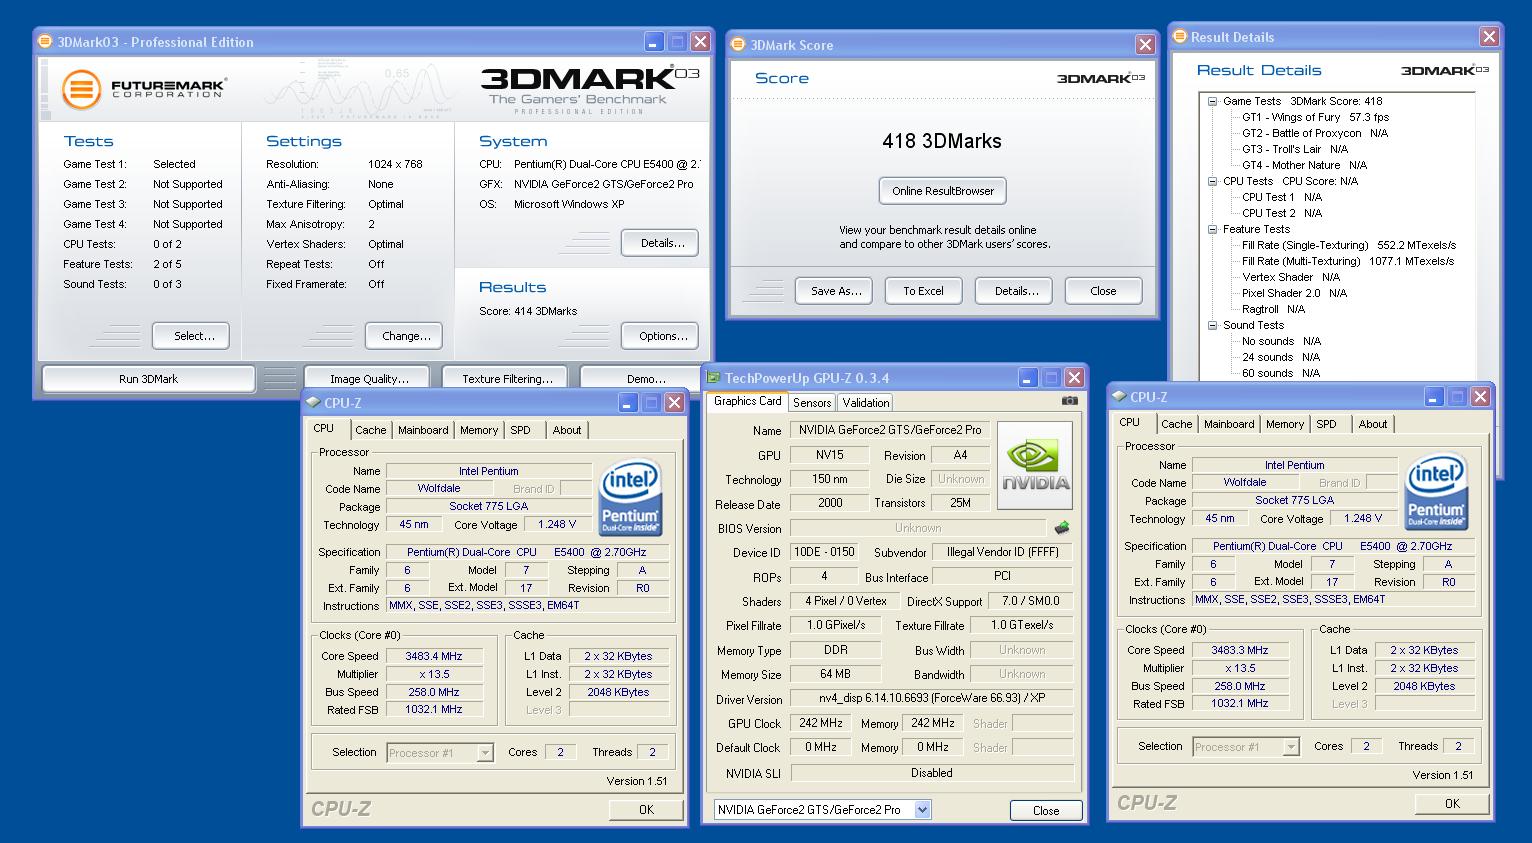This screenshot has width=1532, height=843.
Task: Open the About tab in left CPU-Z
Action: point(567,430)
